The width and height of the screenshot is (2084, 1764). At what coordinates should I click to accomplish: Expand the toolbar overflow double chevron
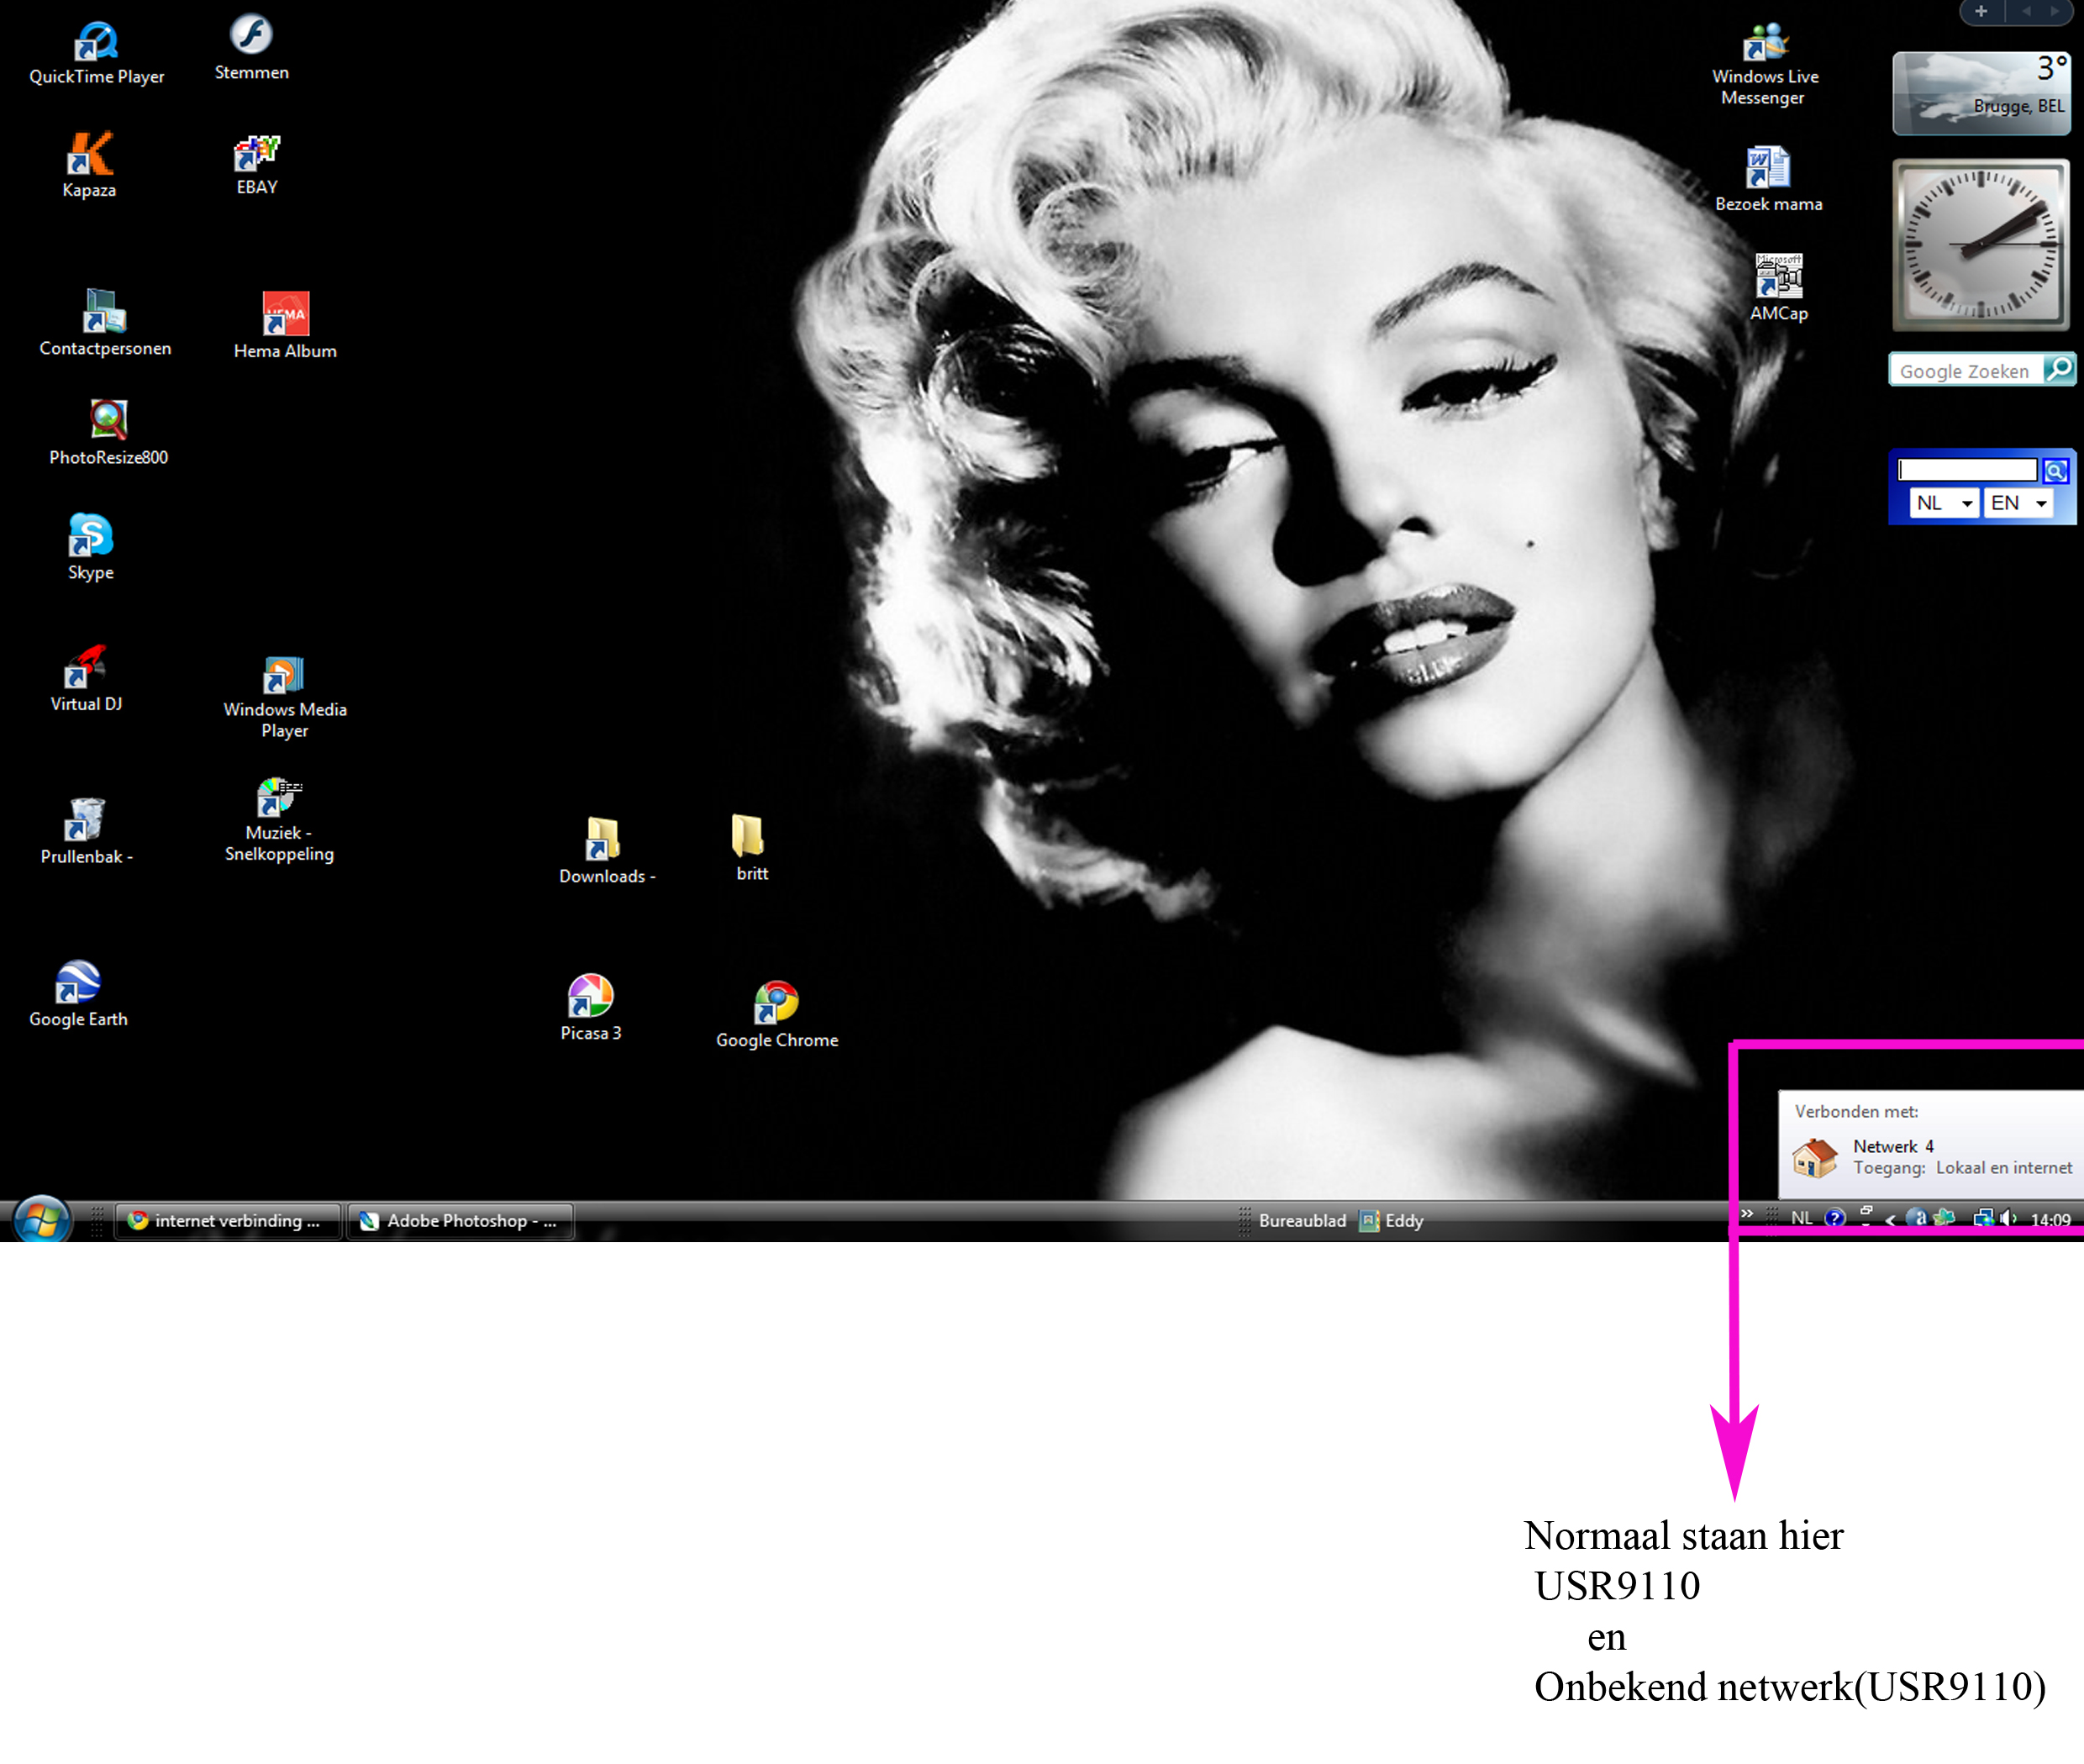pyautogui.click(x=1746, y=1213)
